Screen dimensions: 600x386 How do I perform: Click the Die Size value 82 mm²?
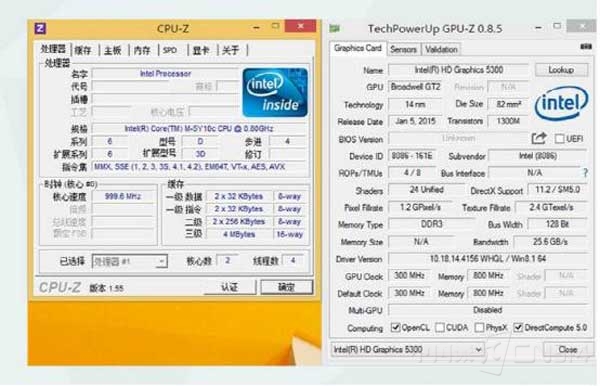pyautogui.click(x=509, y=104)
